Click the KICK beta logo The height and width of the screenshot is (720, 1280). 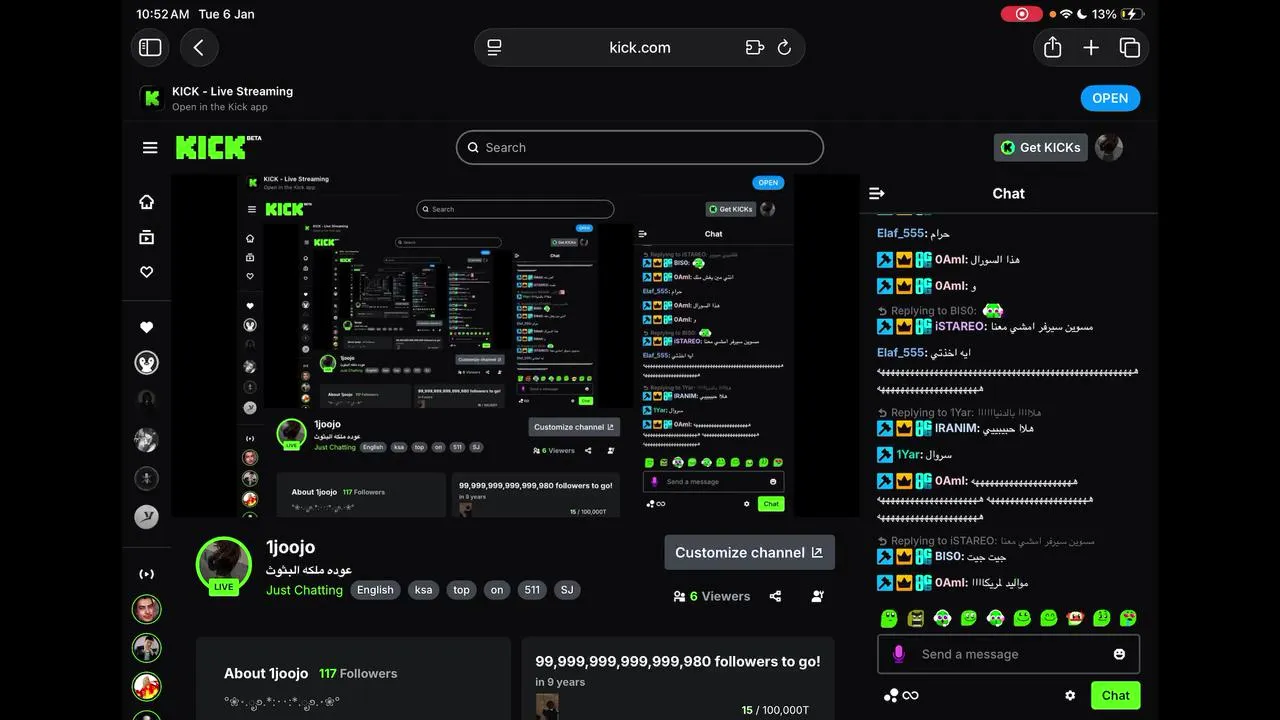[217, 147]
